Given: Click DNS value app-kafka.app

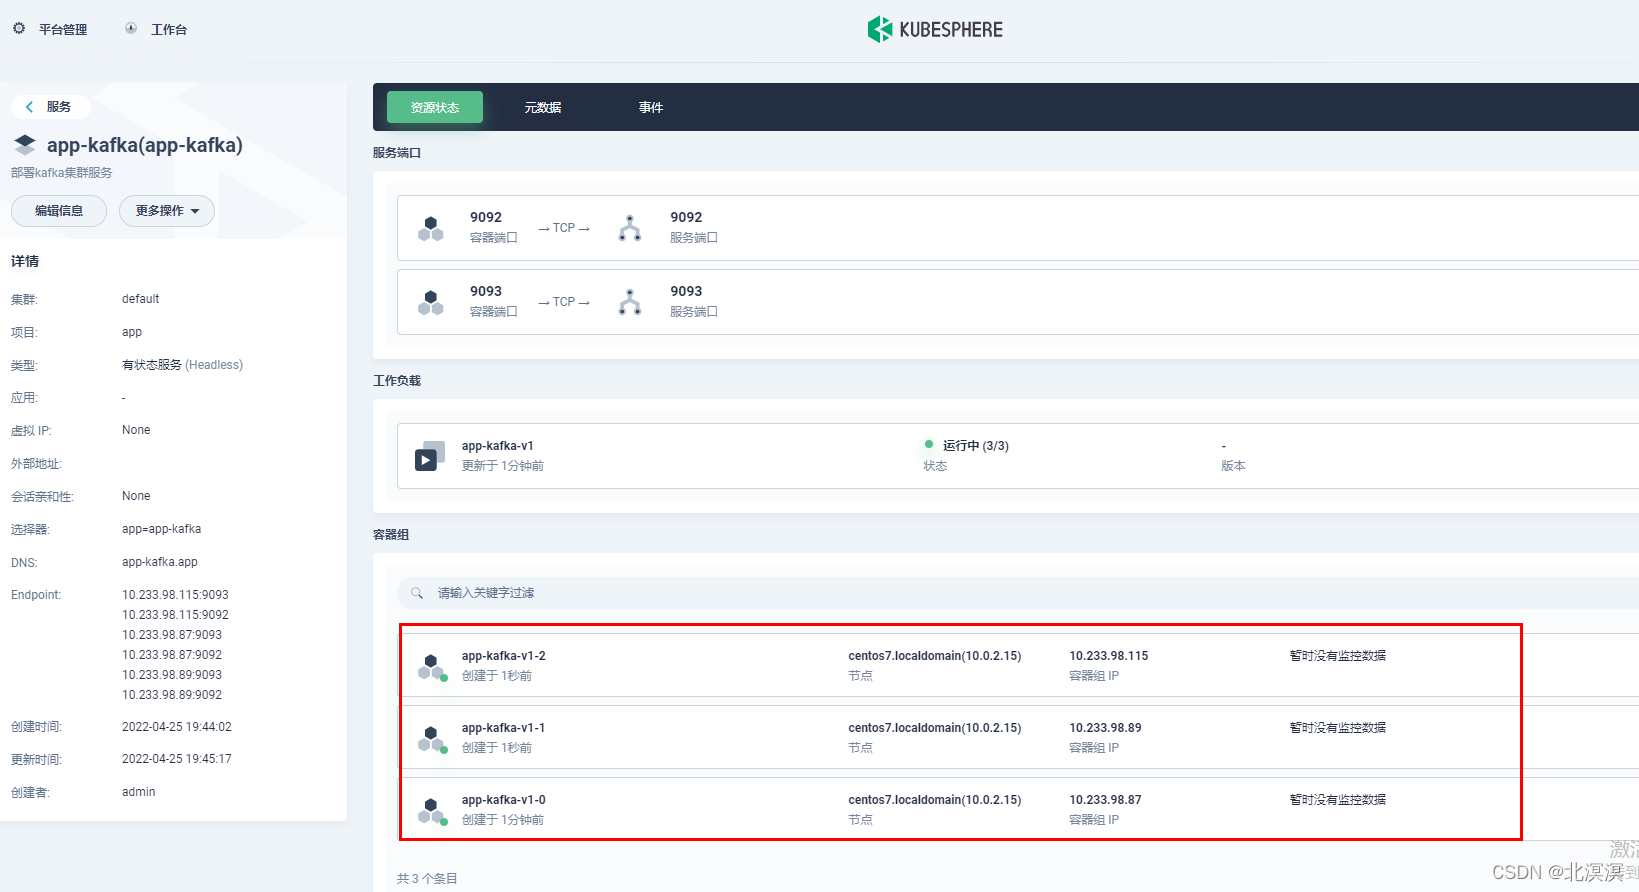Looking at the screenshot, I should coord(160,562).
